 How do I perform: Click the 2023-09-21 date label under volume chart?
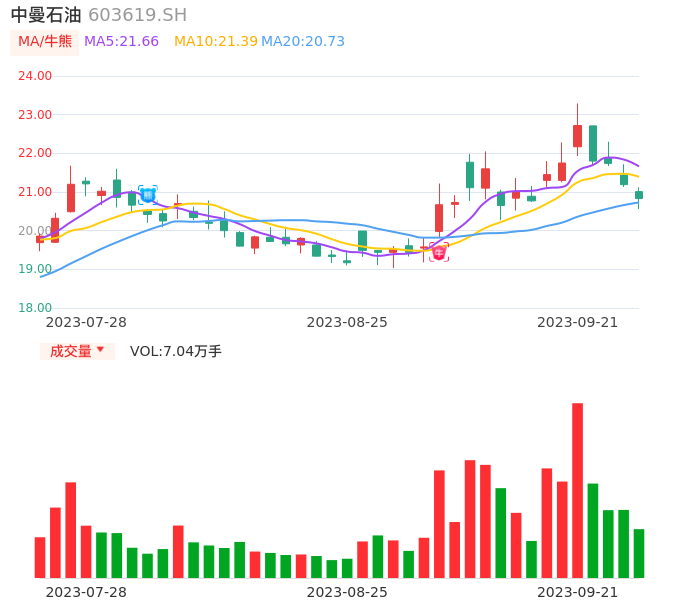(578, 592)
